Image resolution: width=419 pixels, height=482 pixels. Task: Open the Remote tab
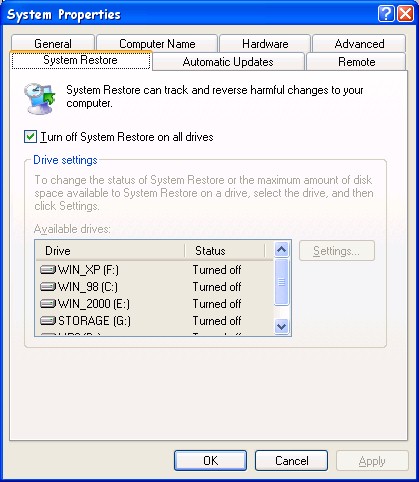tap(356, 62)
